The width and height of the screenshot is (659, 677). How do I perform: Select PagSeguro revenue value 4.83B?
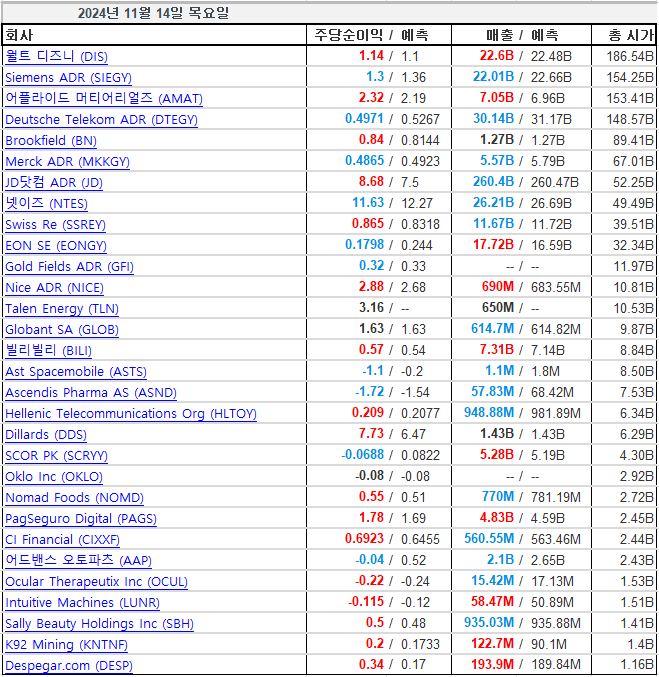pyautogui.click(x=497, y=518)
